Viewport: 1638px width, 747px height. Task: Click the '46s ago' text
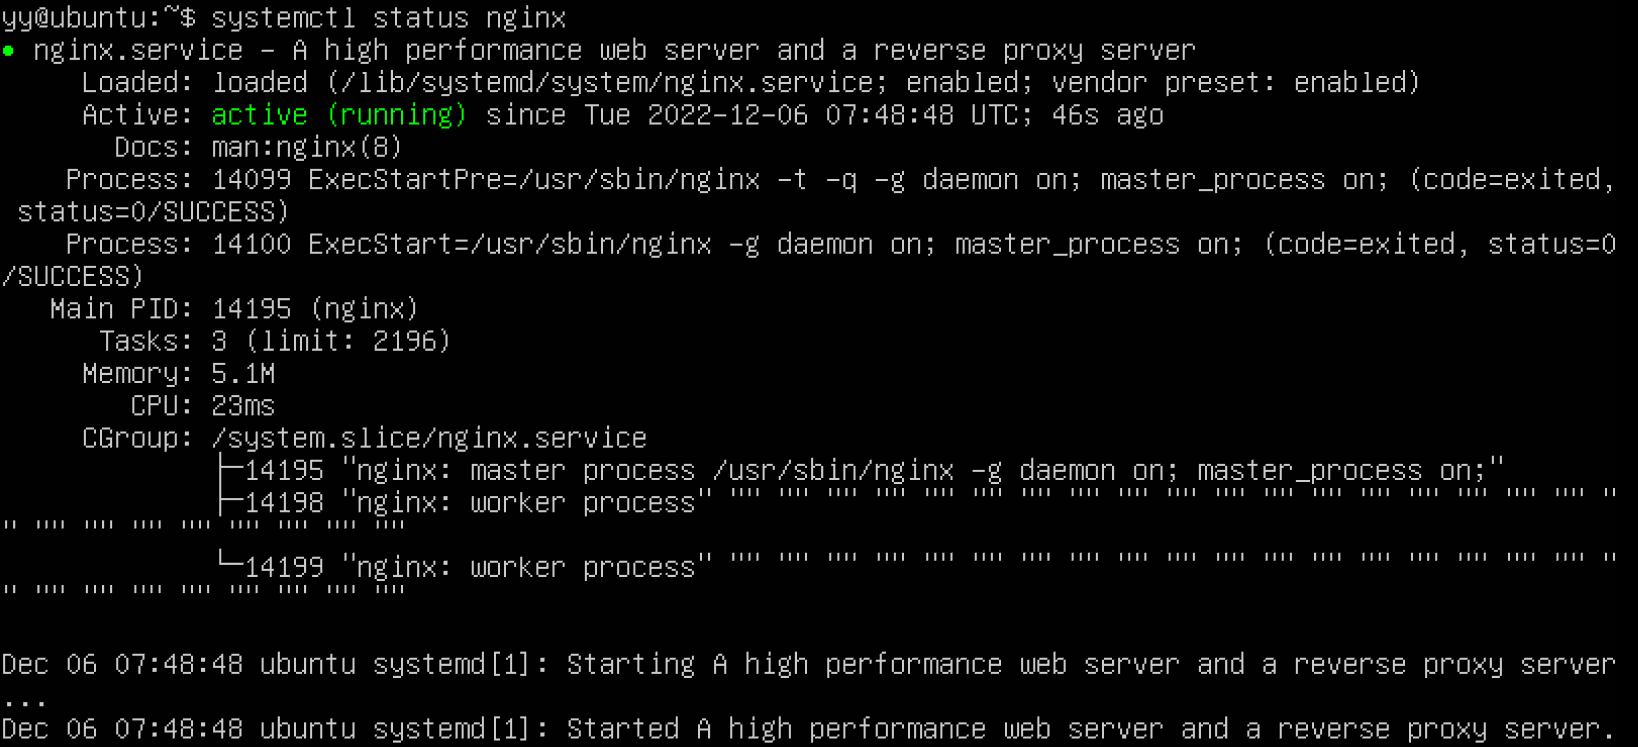pos(1108,115)
